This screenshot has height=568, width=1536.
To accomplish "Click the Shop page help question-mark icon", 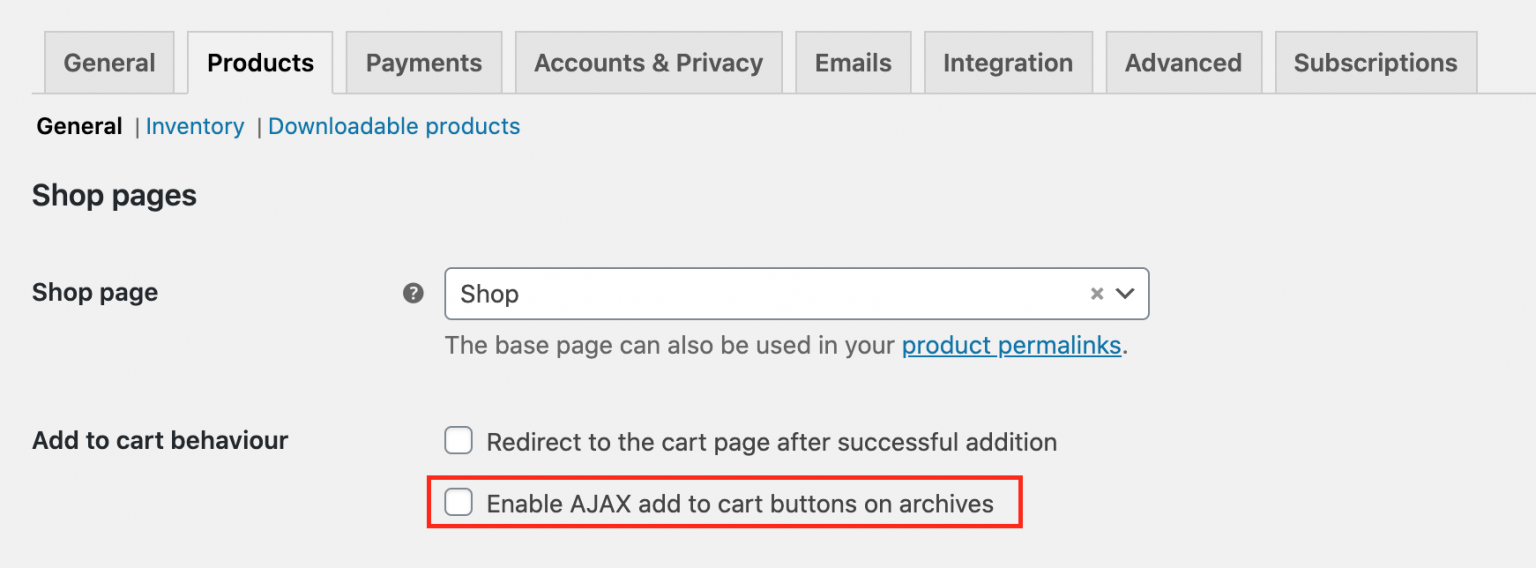I will pyautogui.click(x=413, y=293).
